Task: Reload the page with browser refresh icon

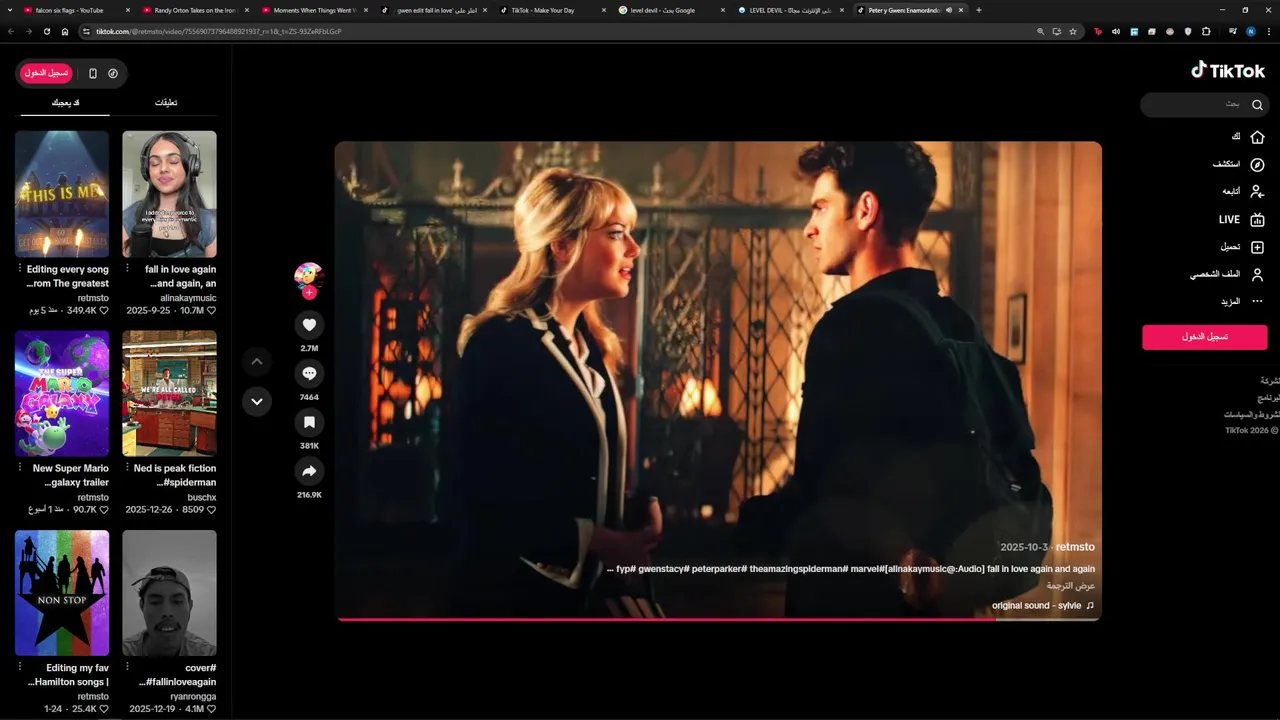Action: [46, 31]
